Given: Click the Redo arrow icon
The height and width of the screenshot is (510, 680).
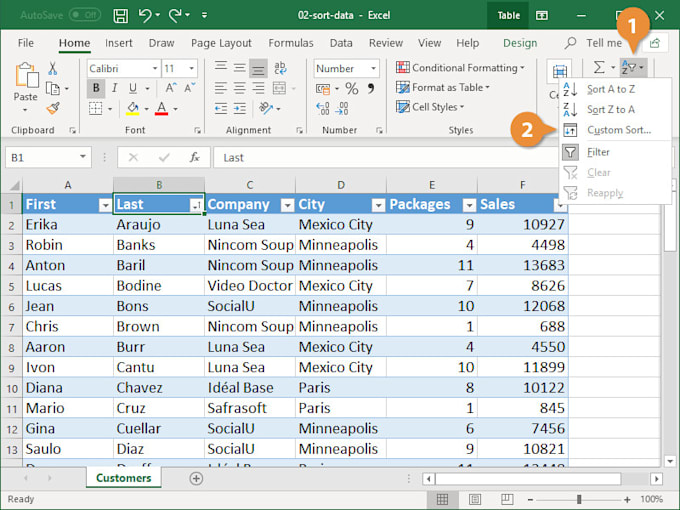Looking at the screenshot, I should coord(175,16).
